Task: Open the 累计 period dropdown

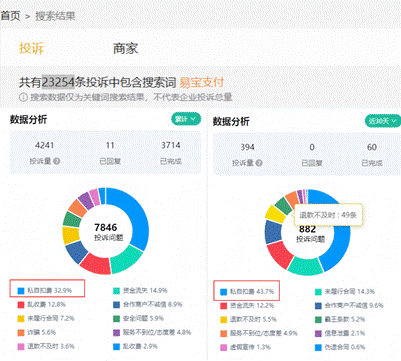Action: click(x=186, y=119)
